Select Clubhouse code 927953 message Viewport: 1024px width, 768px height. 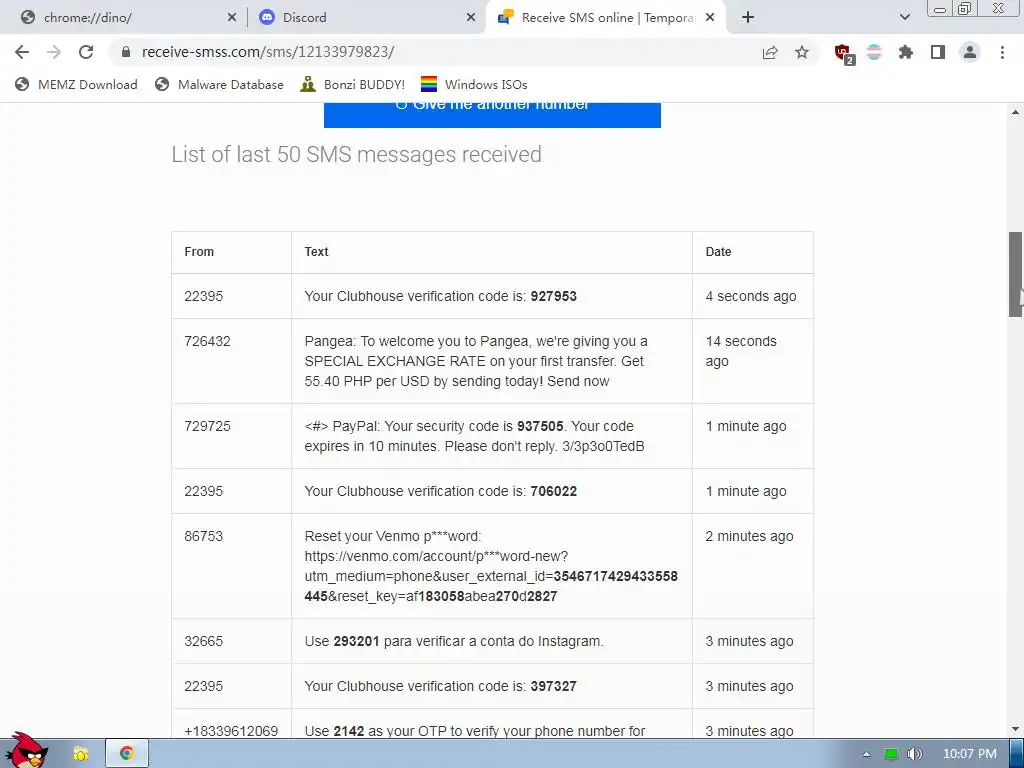tap(441, 296)
